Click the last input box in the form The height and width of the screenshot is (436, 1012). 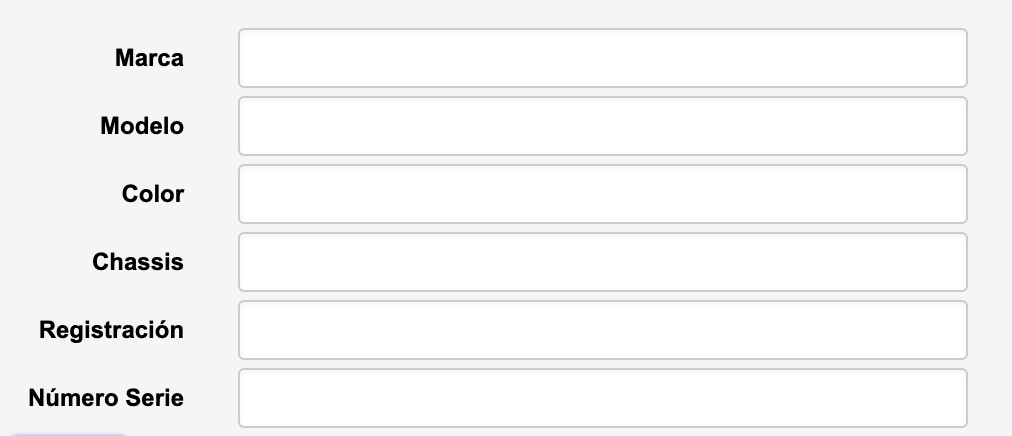(x=602, y=398)
